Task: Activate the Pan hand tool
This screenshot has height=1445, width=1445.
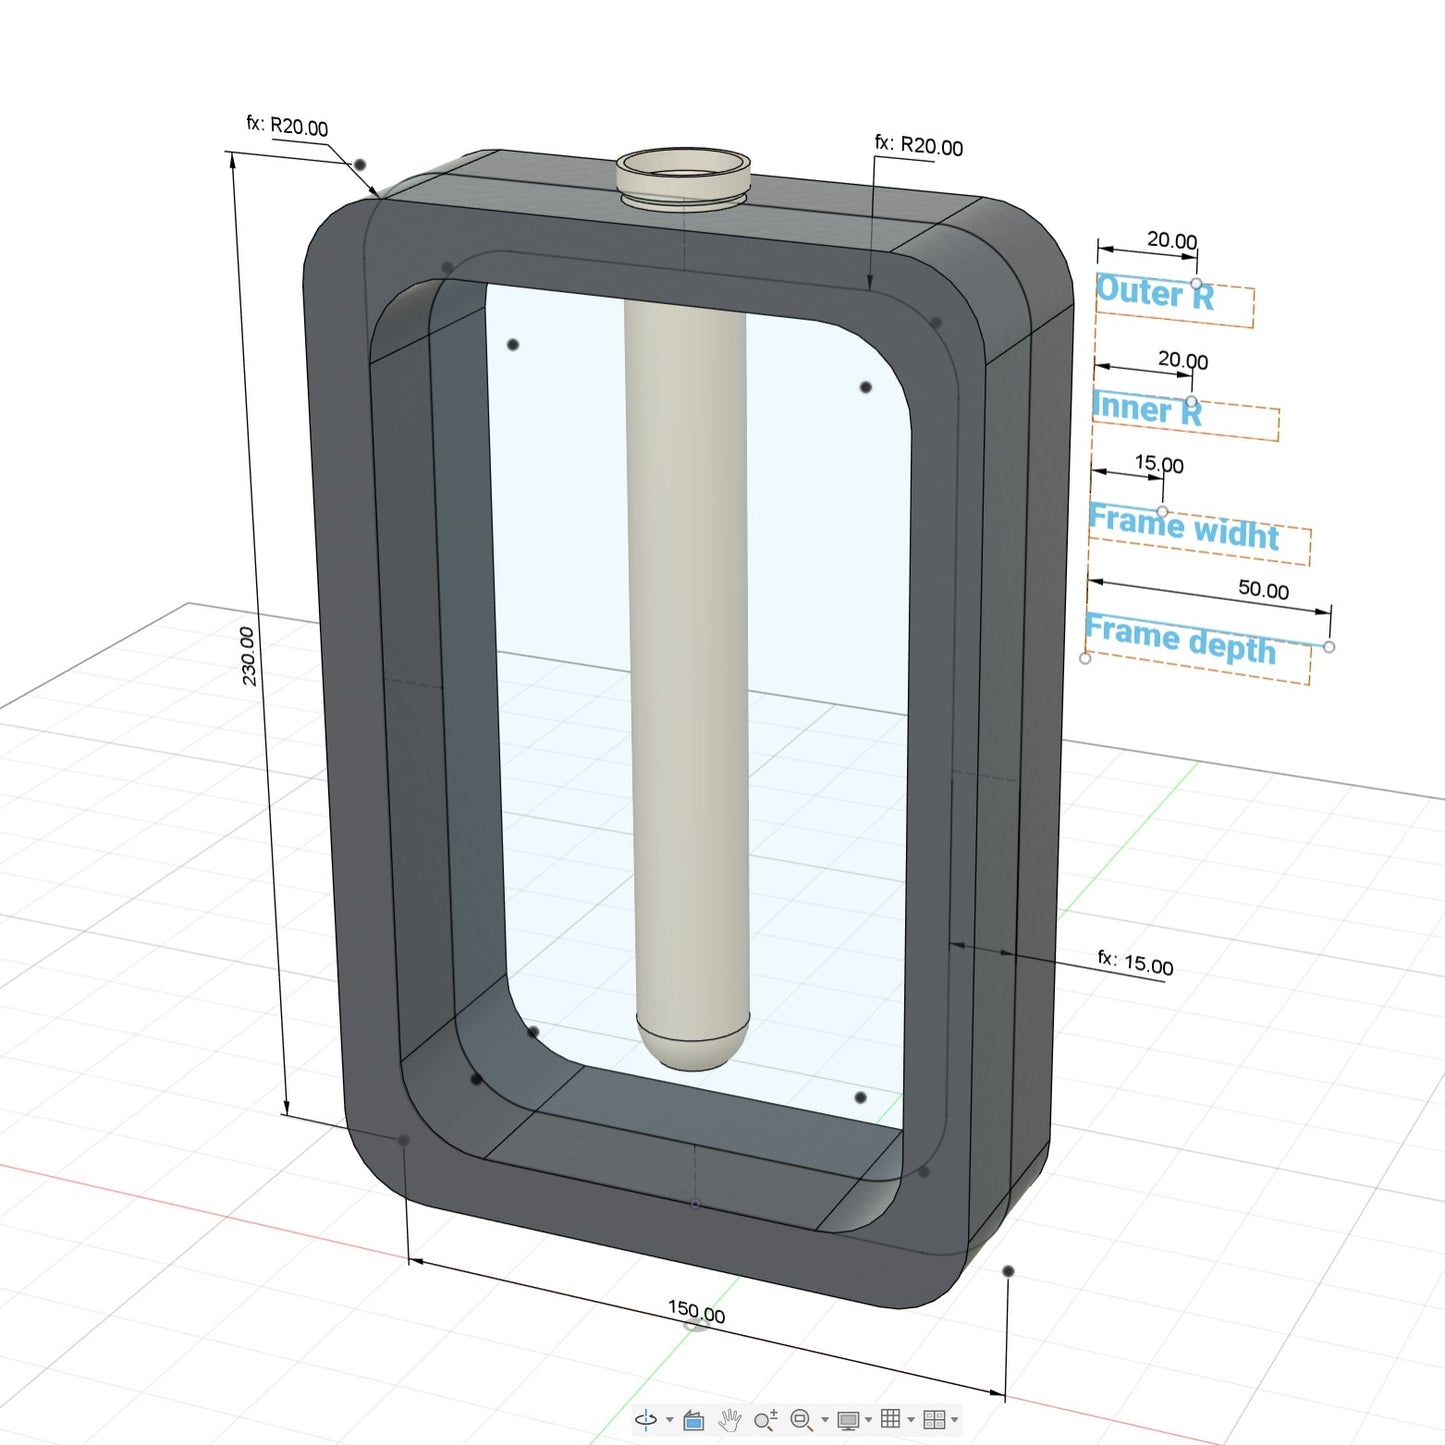Action: [x=730, y=1420]
